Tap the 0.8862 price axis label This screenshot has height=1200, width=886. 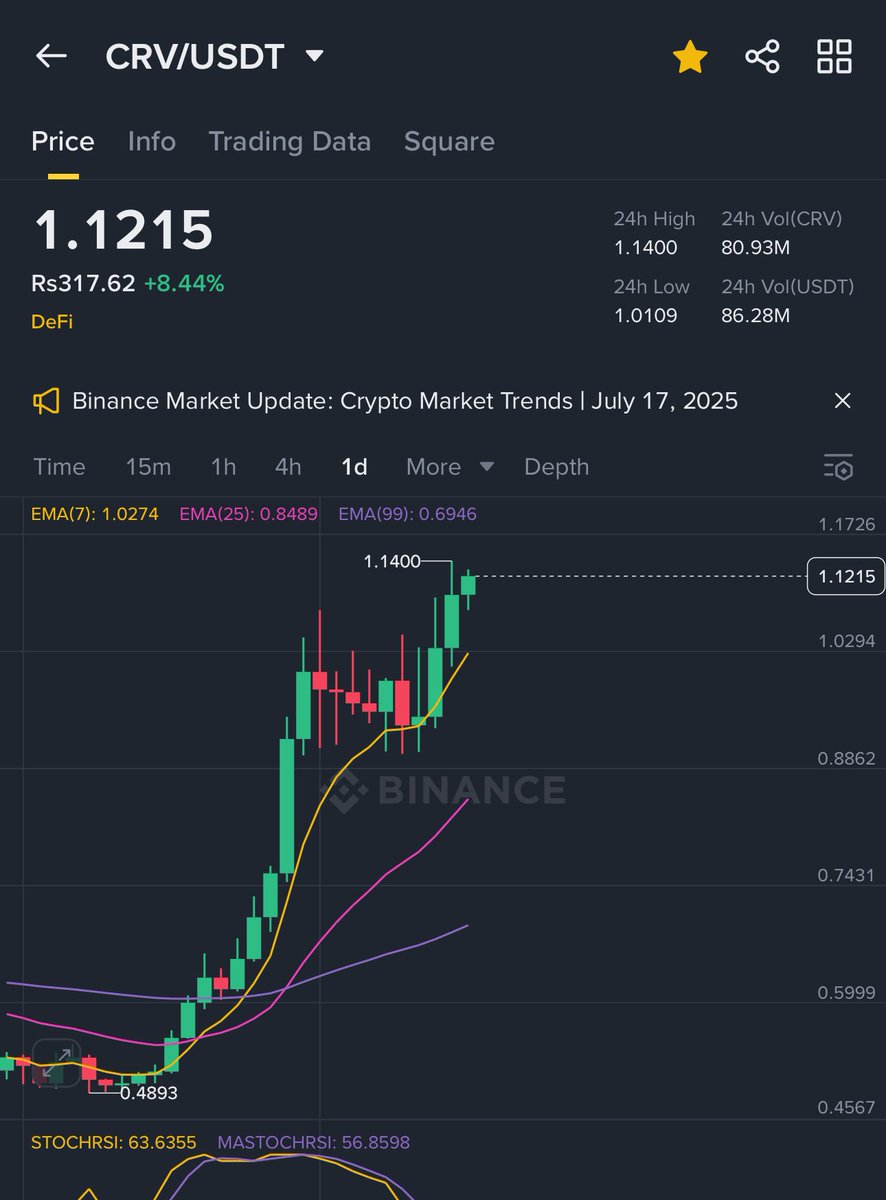[846, 758]
